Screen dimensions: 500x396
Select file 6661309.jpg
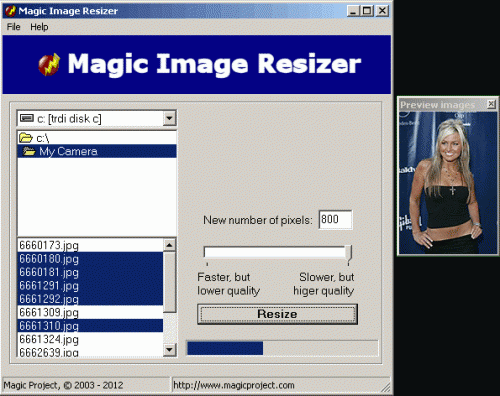(x=90, y=312)
